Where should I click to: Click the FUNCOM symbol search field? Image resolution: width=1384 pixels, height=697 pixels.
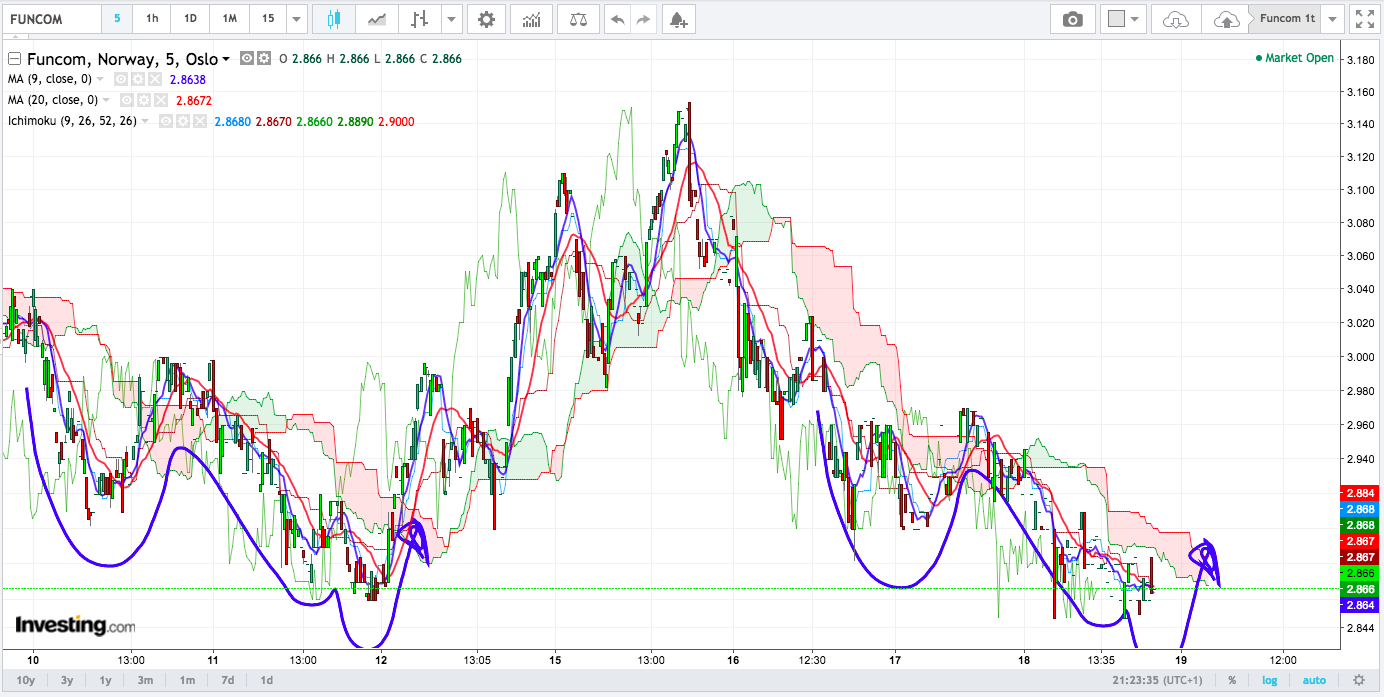[x=52, y=19]
